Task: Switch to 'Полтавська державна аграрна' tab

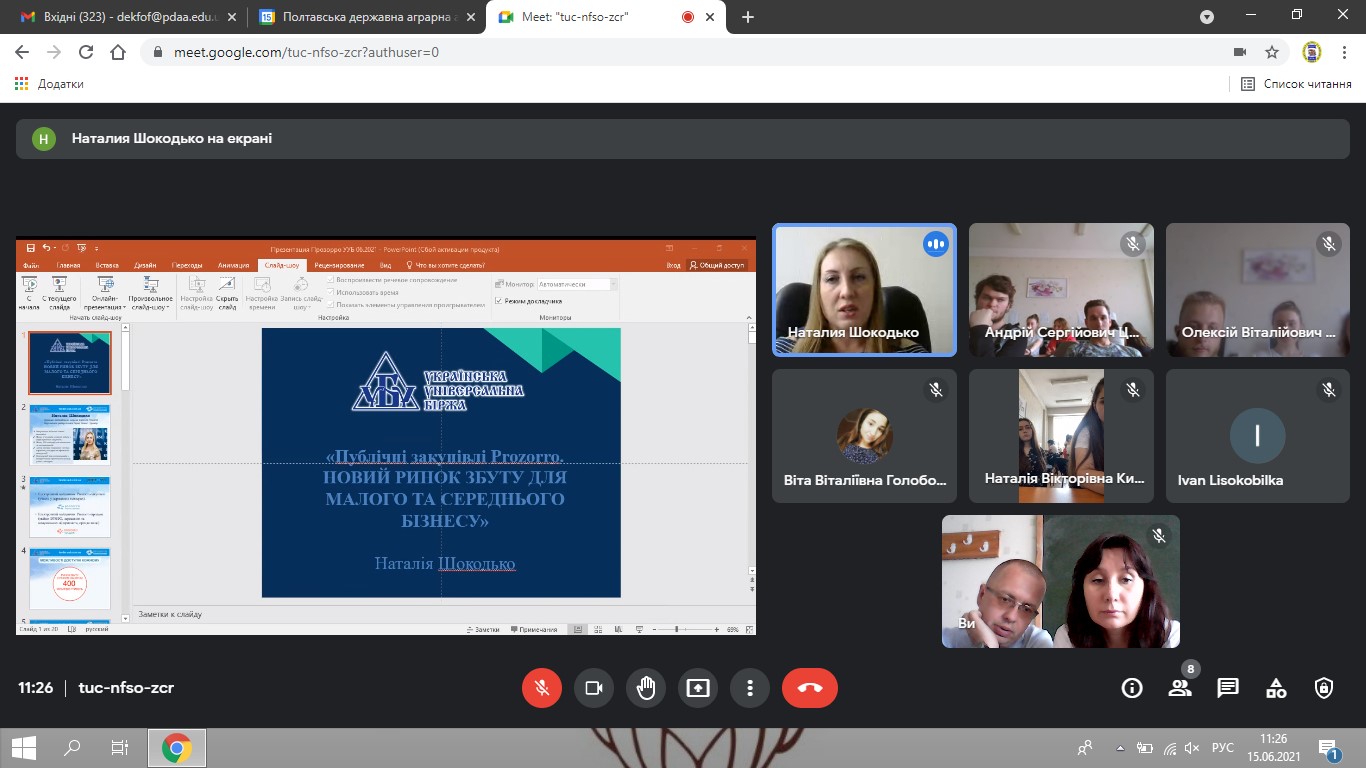Action: point(365,17)
